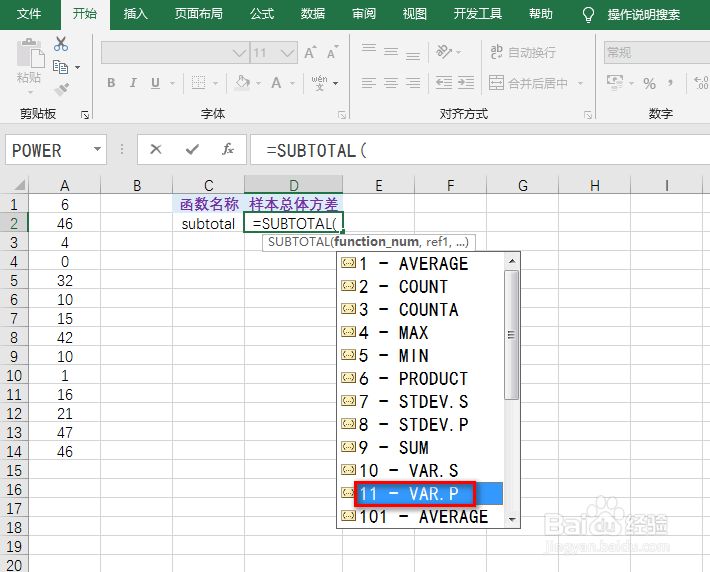Switch to the 插入 tab
This screenshot has height=572, width=710.
click(136, 14)
